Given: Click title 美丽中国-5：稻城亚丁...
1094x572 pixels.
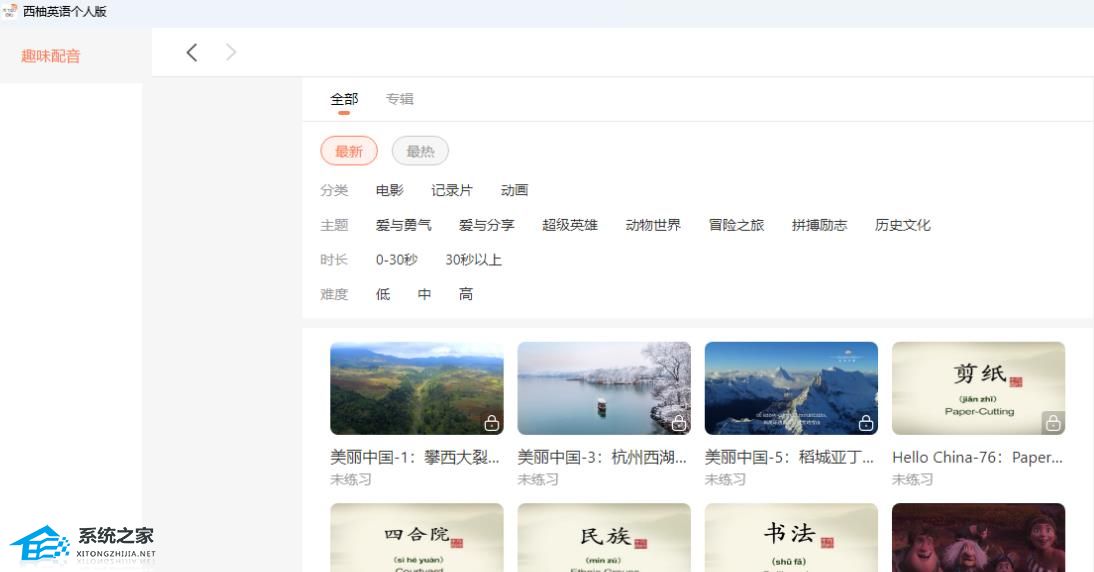Looking at the screenshot, I should (x=789, y=458).
